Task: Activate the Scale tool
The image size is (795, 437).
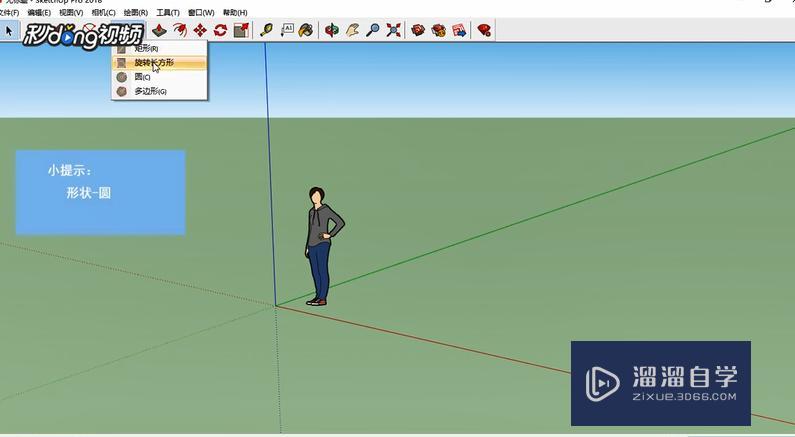Action: (x=241, y=30)
